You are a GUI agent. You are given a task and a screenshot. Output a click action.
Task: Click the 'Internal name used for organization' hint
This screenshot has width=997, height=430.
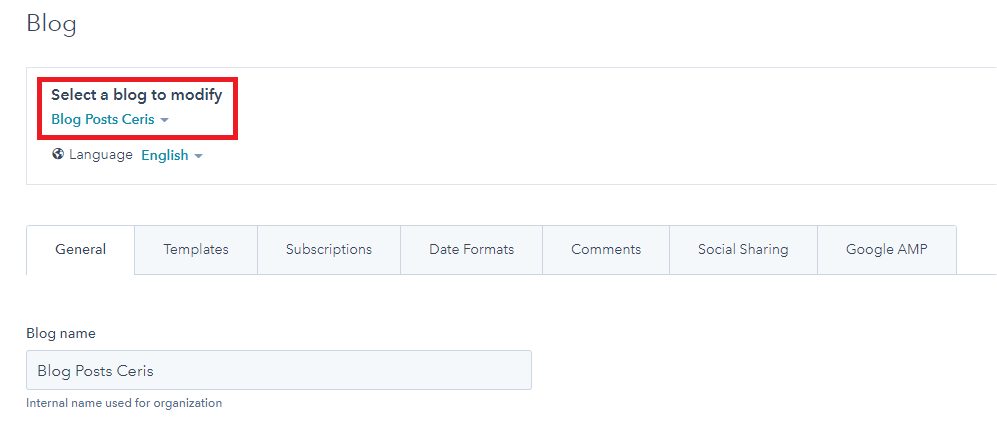click(124, 403)
